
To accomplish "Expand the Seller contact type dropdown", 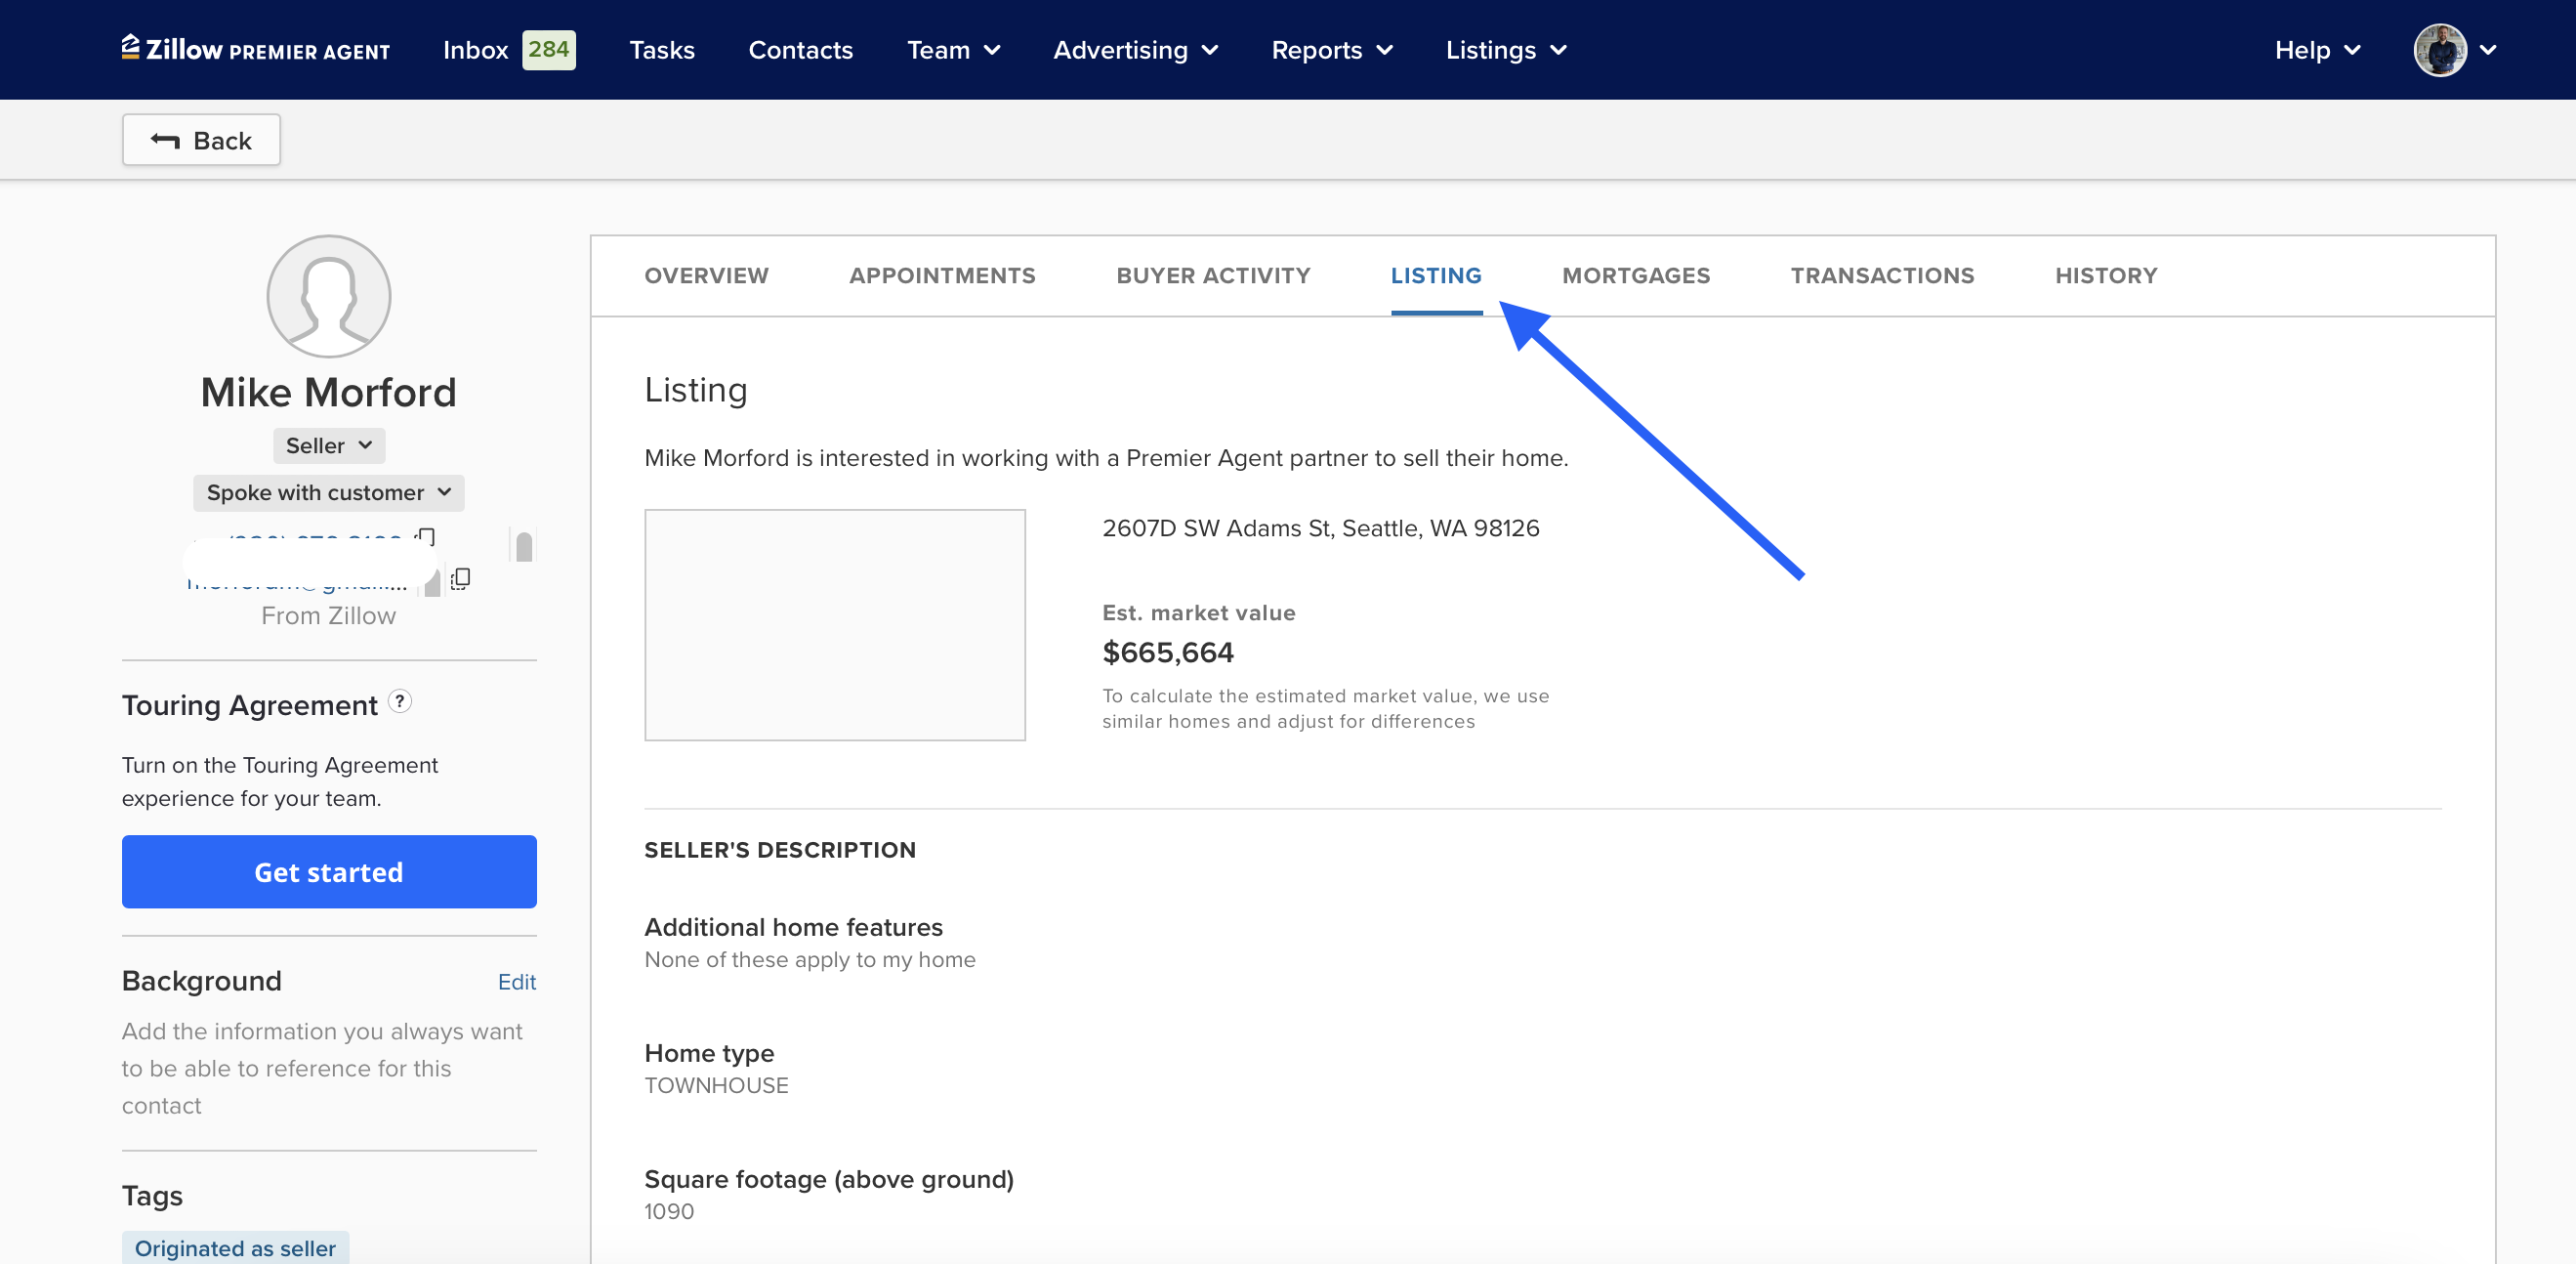I will pyautogui.click(x=328, y=446).
